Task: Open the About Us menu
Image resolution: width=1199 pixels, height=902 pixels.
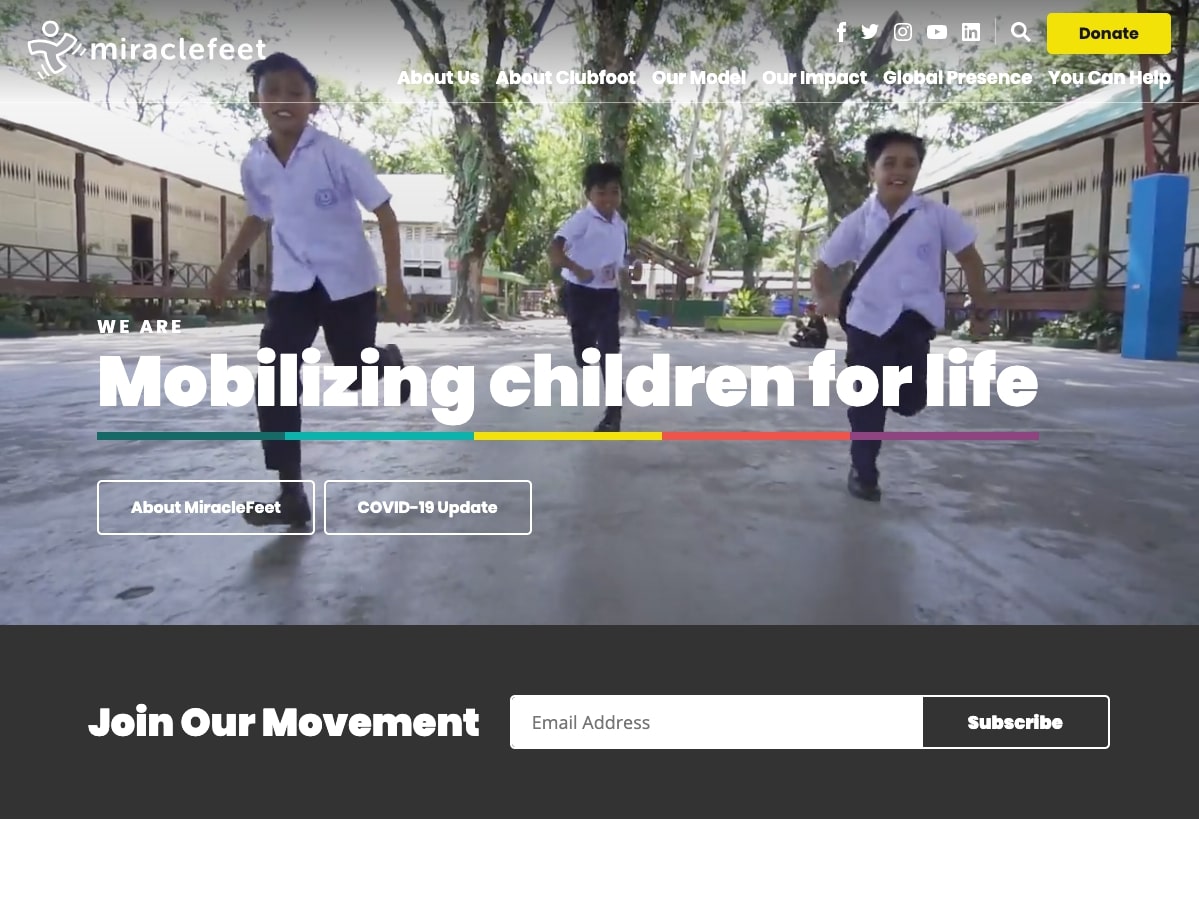Action: [x=438, y=78]
